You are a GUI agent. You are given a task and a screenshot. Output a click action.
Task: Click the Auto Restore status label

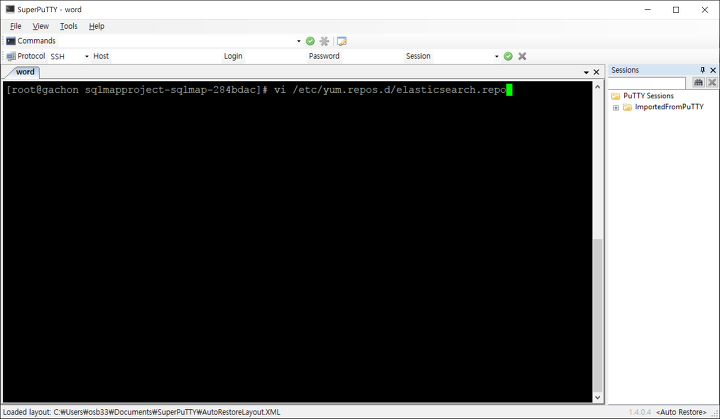coord(681,412)
